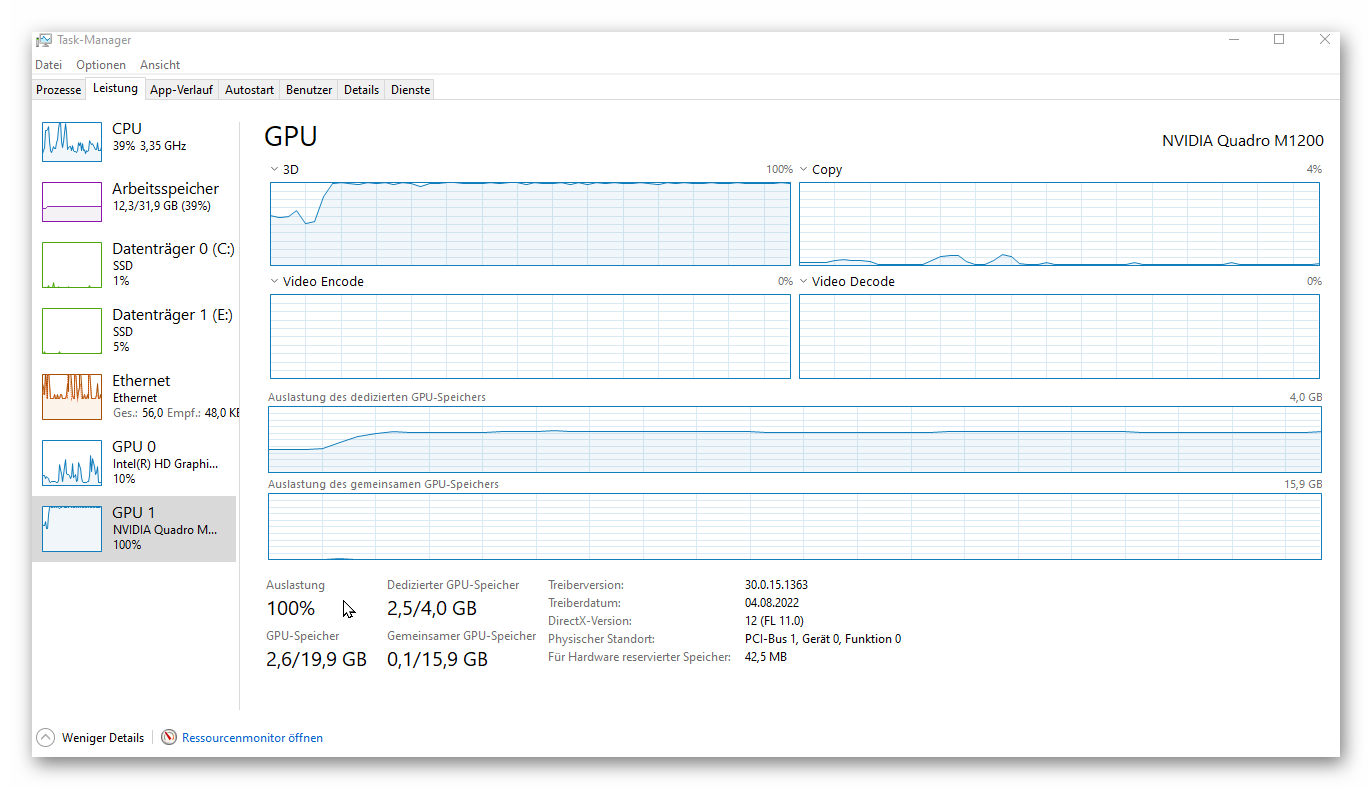Image resolution: width=1372 pixels, height=789 pixels.
Task: Click Auslastung des gemeinsamen GPU-Speichers label
Action: point(383,484)
